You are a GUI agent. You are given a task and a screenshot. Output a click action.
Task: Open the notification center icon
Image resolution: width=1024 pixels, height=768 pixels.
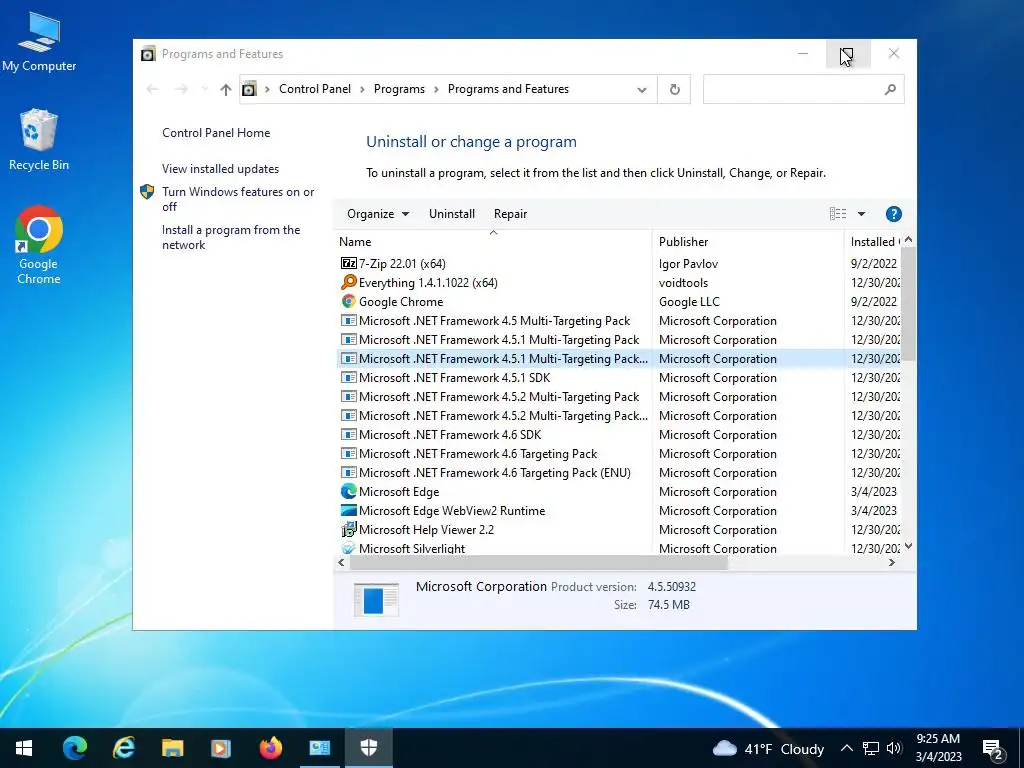coord(993,749)
